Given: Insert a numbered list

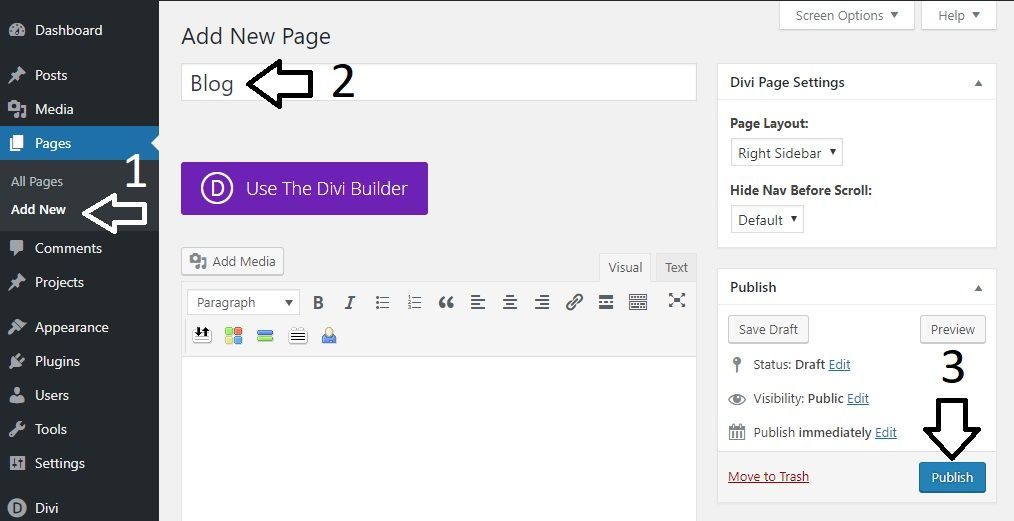Looking at the screenshot, I should 414,302.
